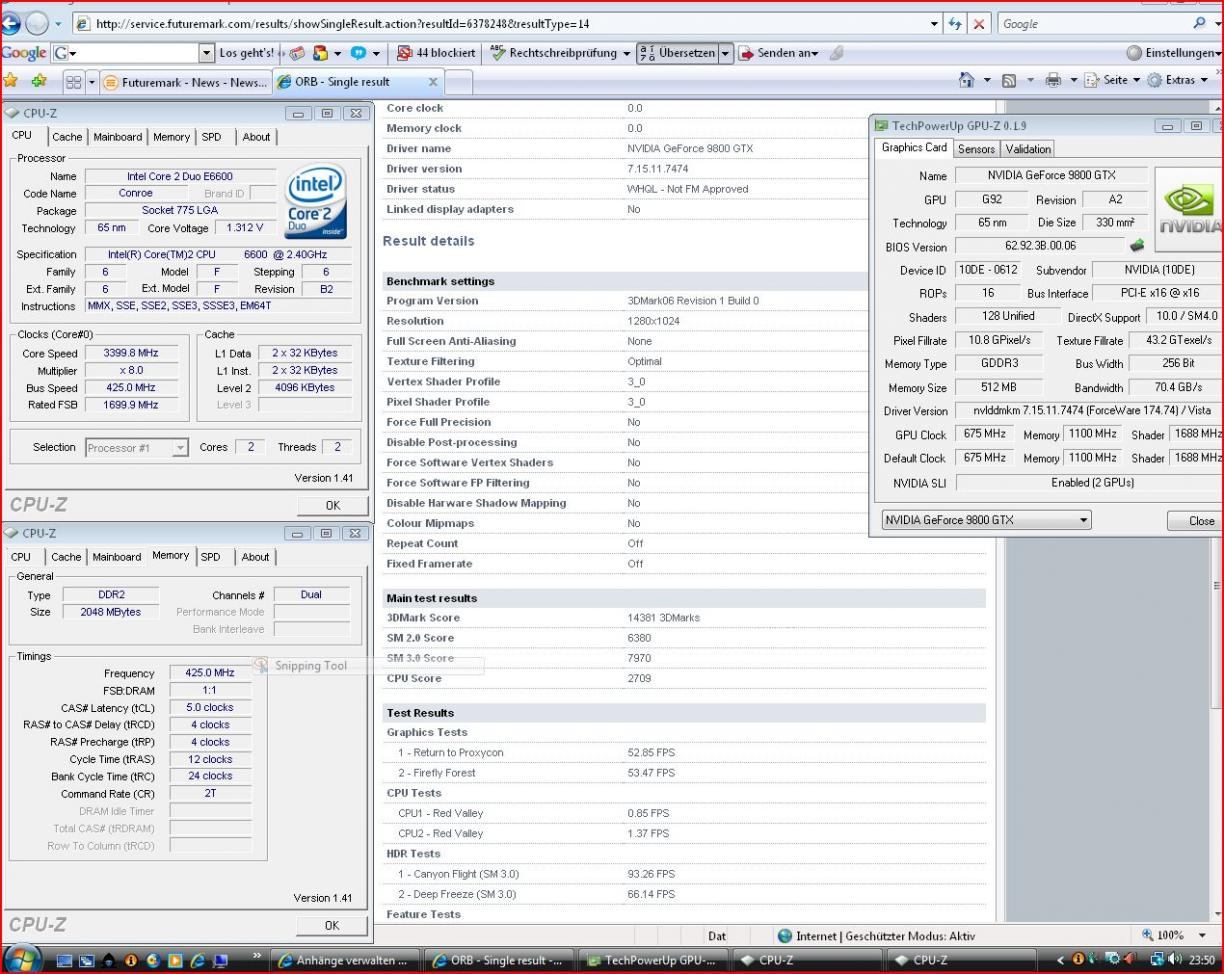Image resolution: width=1224 pixels, height=974 pixels.
Task: Open the Favorites star icon
Action: click(11, 80)
